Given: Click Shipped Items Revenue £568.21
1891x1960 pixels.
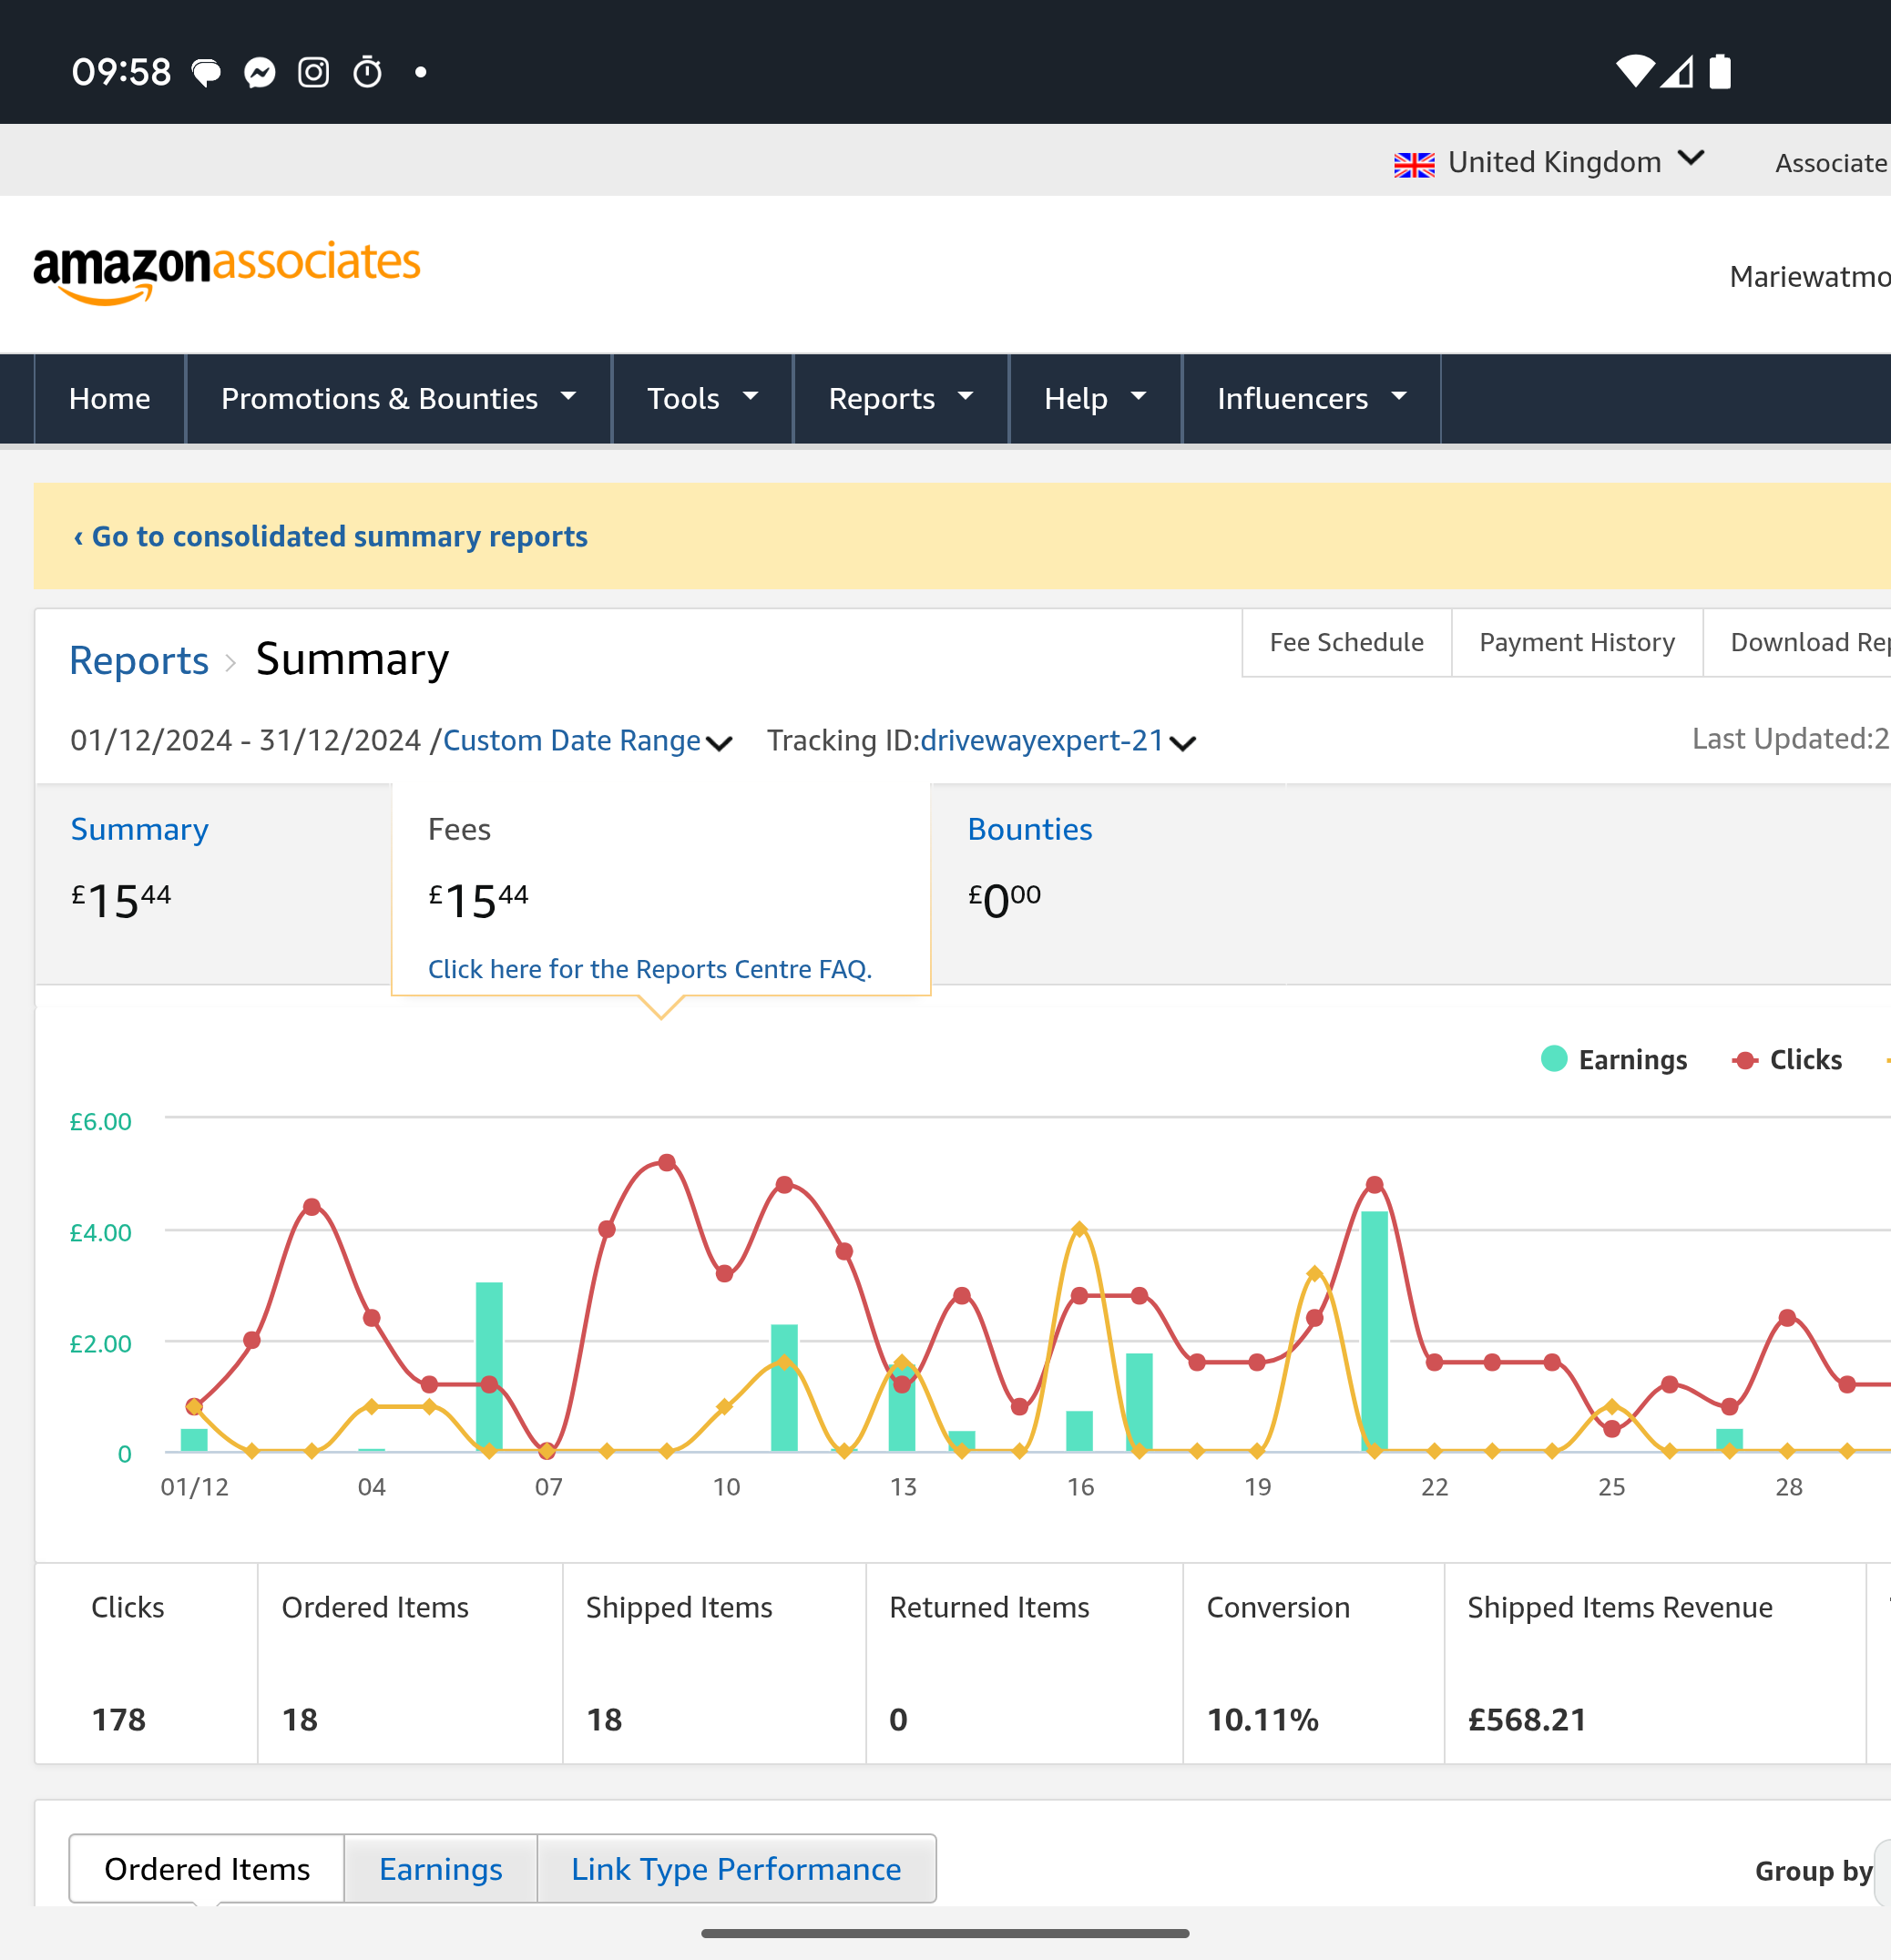Looking at the screenshot, I should [1527, 1719].
